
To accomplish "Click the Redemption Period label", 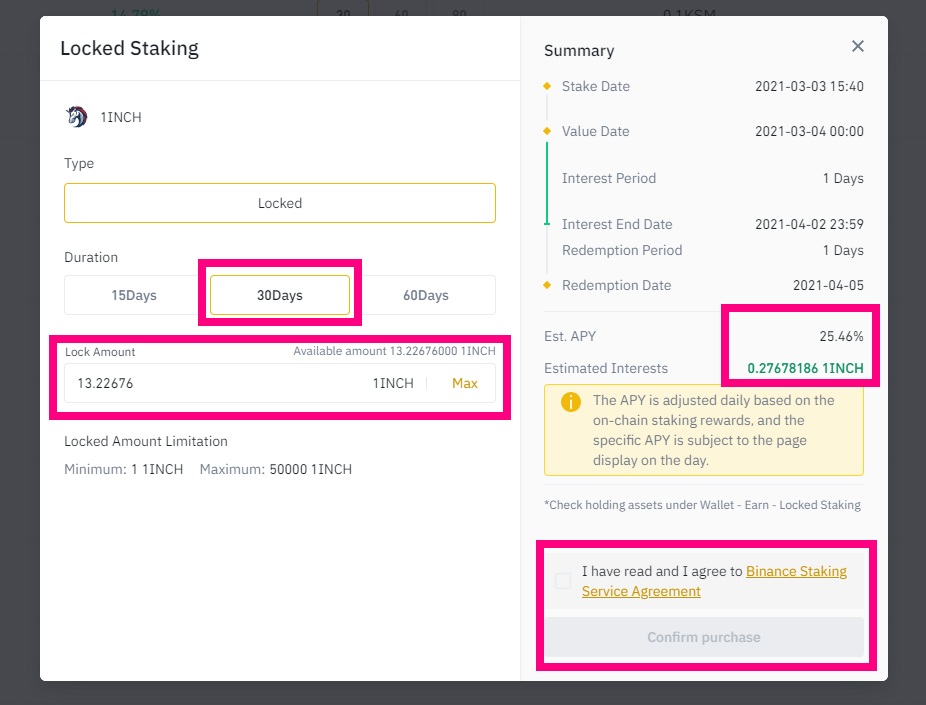I will click(622, 250).
